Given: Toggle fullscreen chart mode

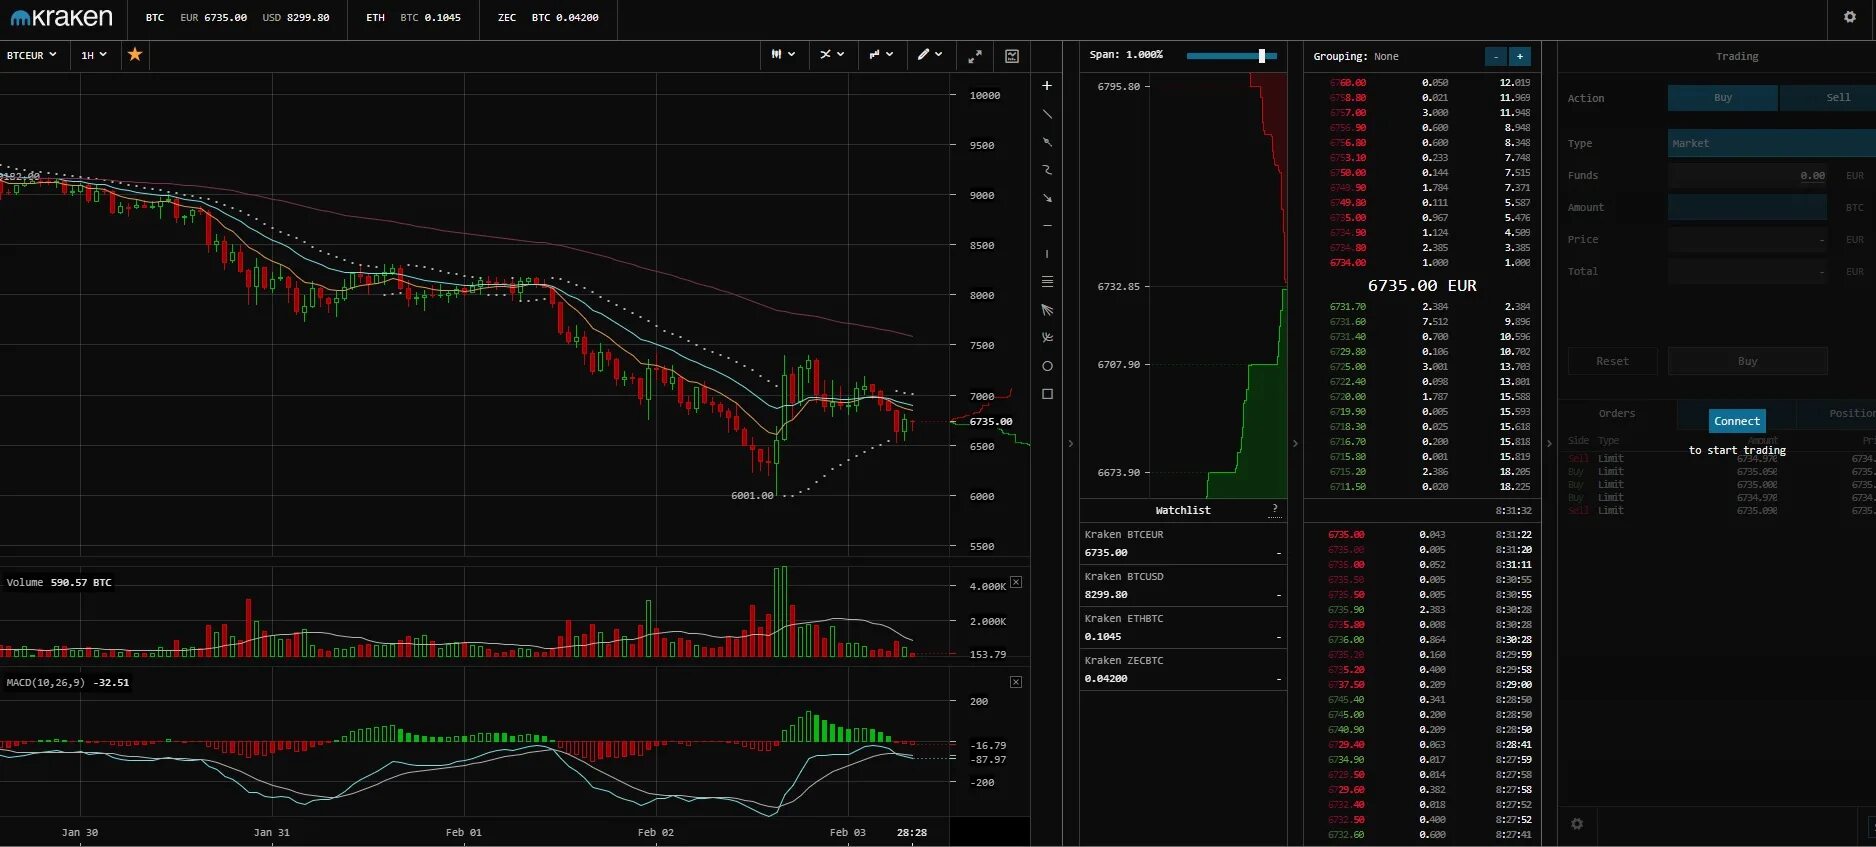Looking at the screenshot, I should (975, 56).
